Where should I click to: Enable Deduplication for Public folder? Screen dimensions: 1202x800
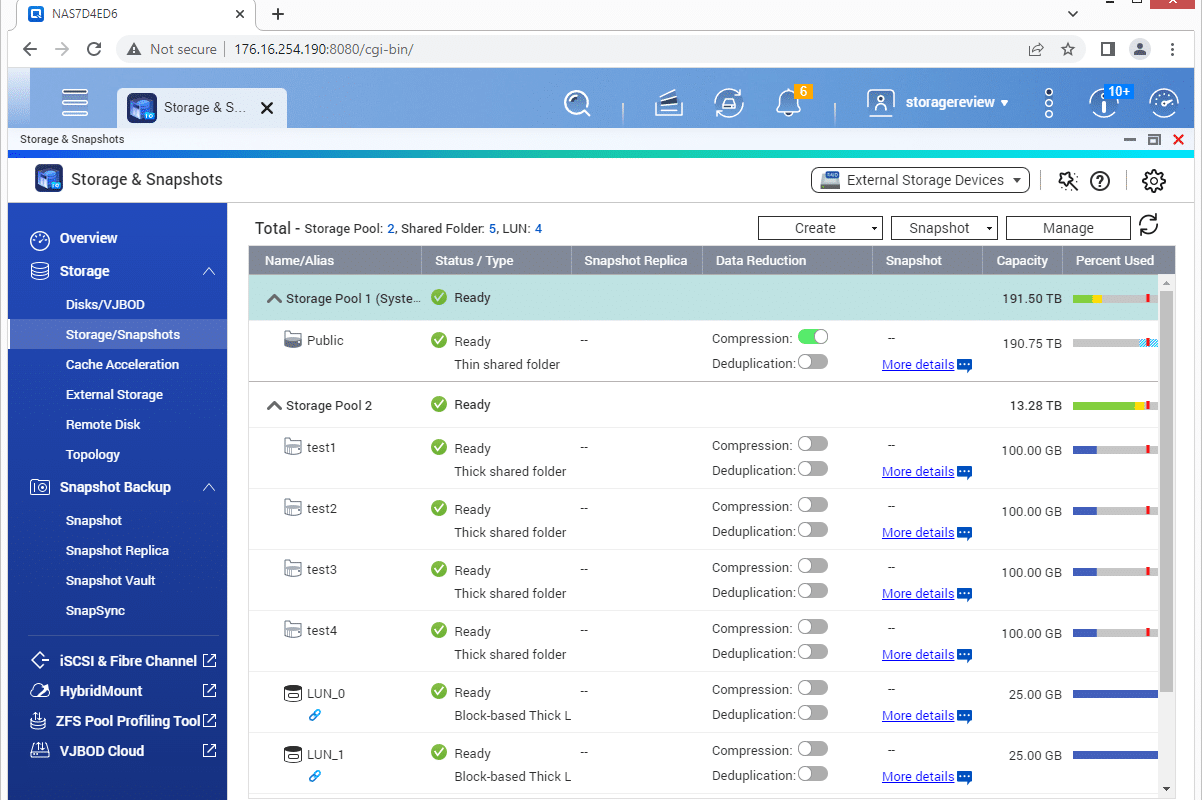(813, 362)
